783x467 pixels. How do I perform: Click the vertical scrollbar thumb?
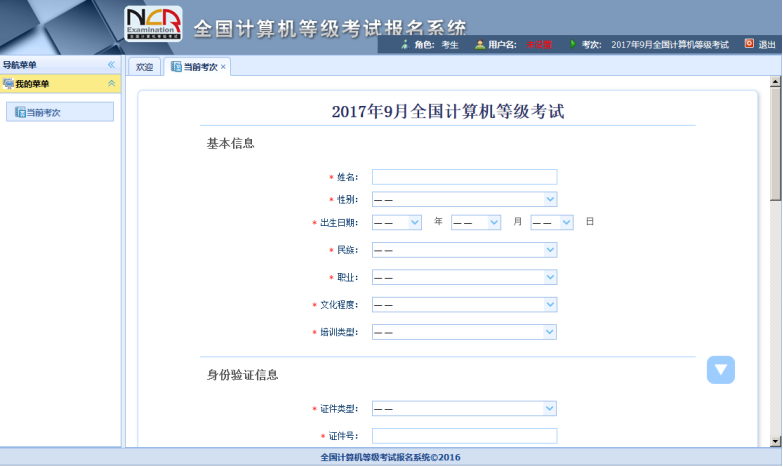click(x=775, y=144)
